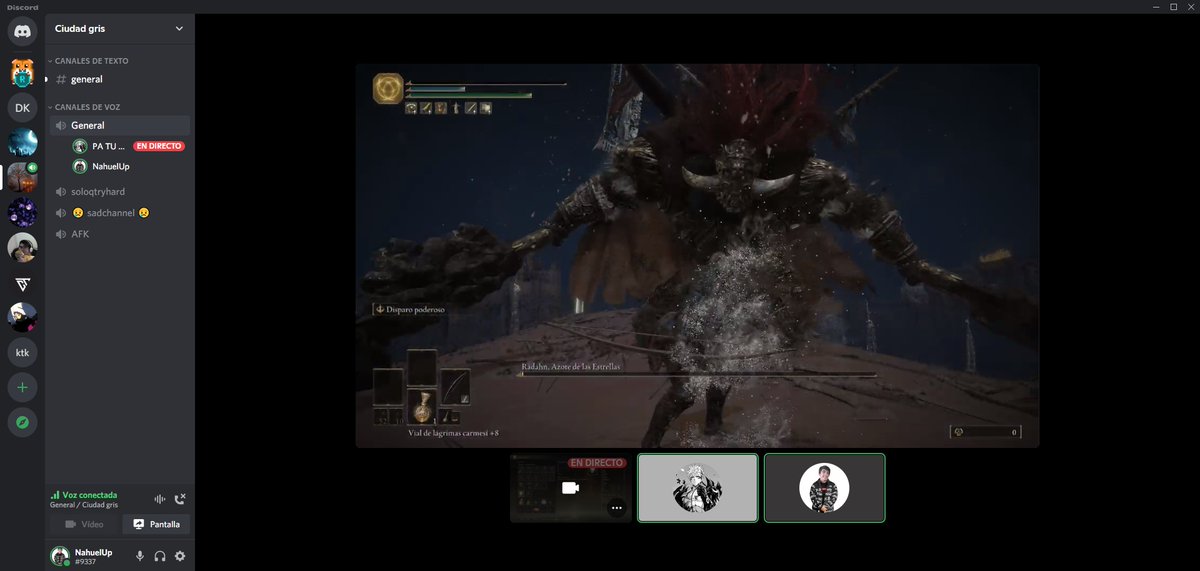Minimize the Discord window
Screen dimensions: 1200x571
coord(1157,6)
